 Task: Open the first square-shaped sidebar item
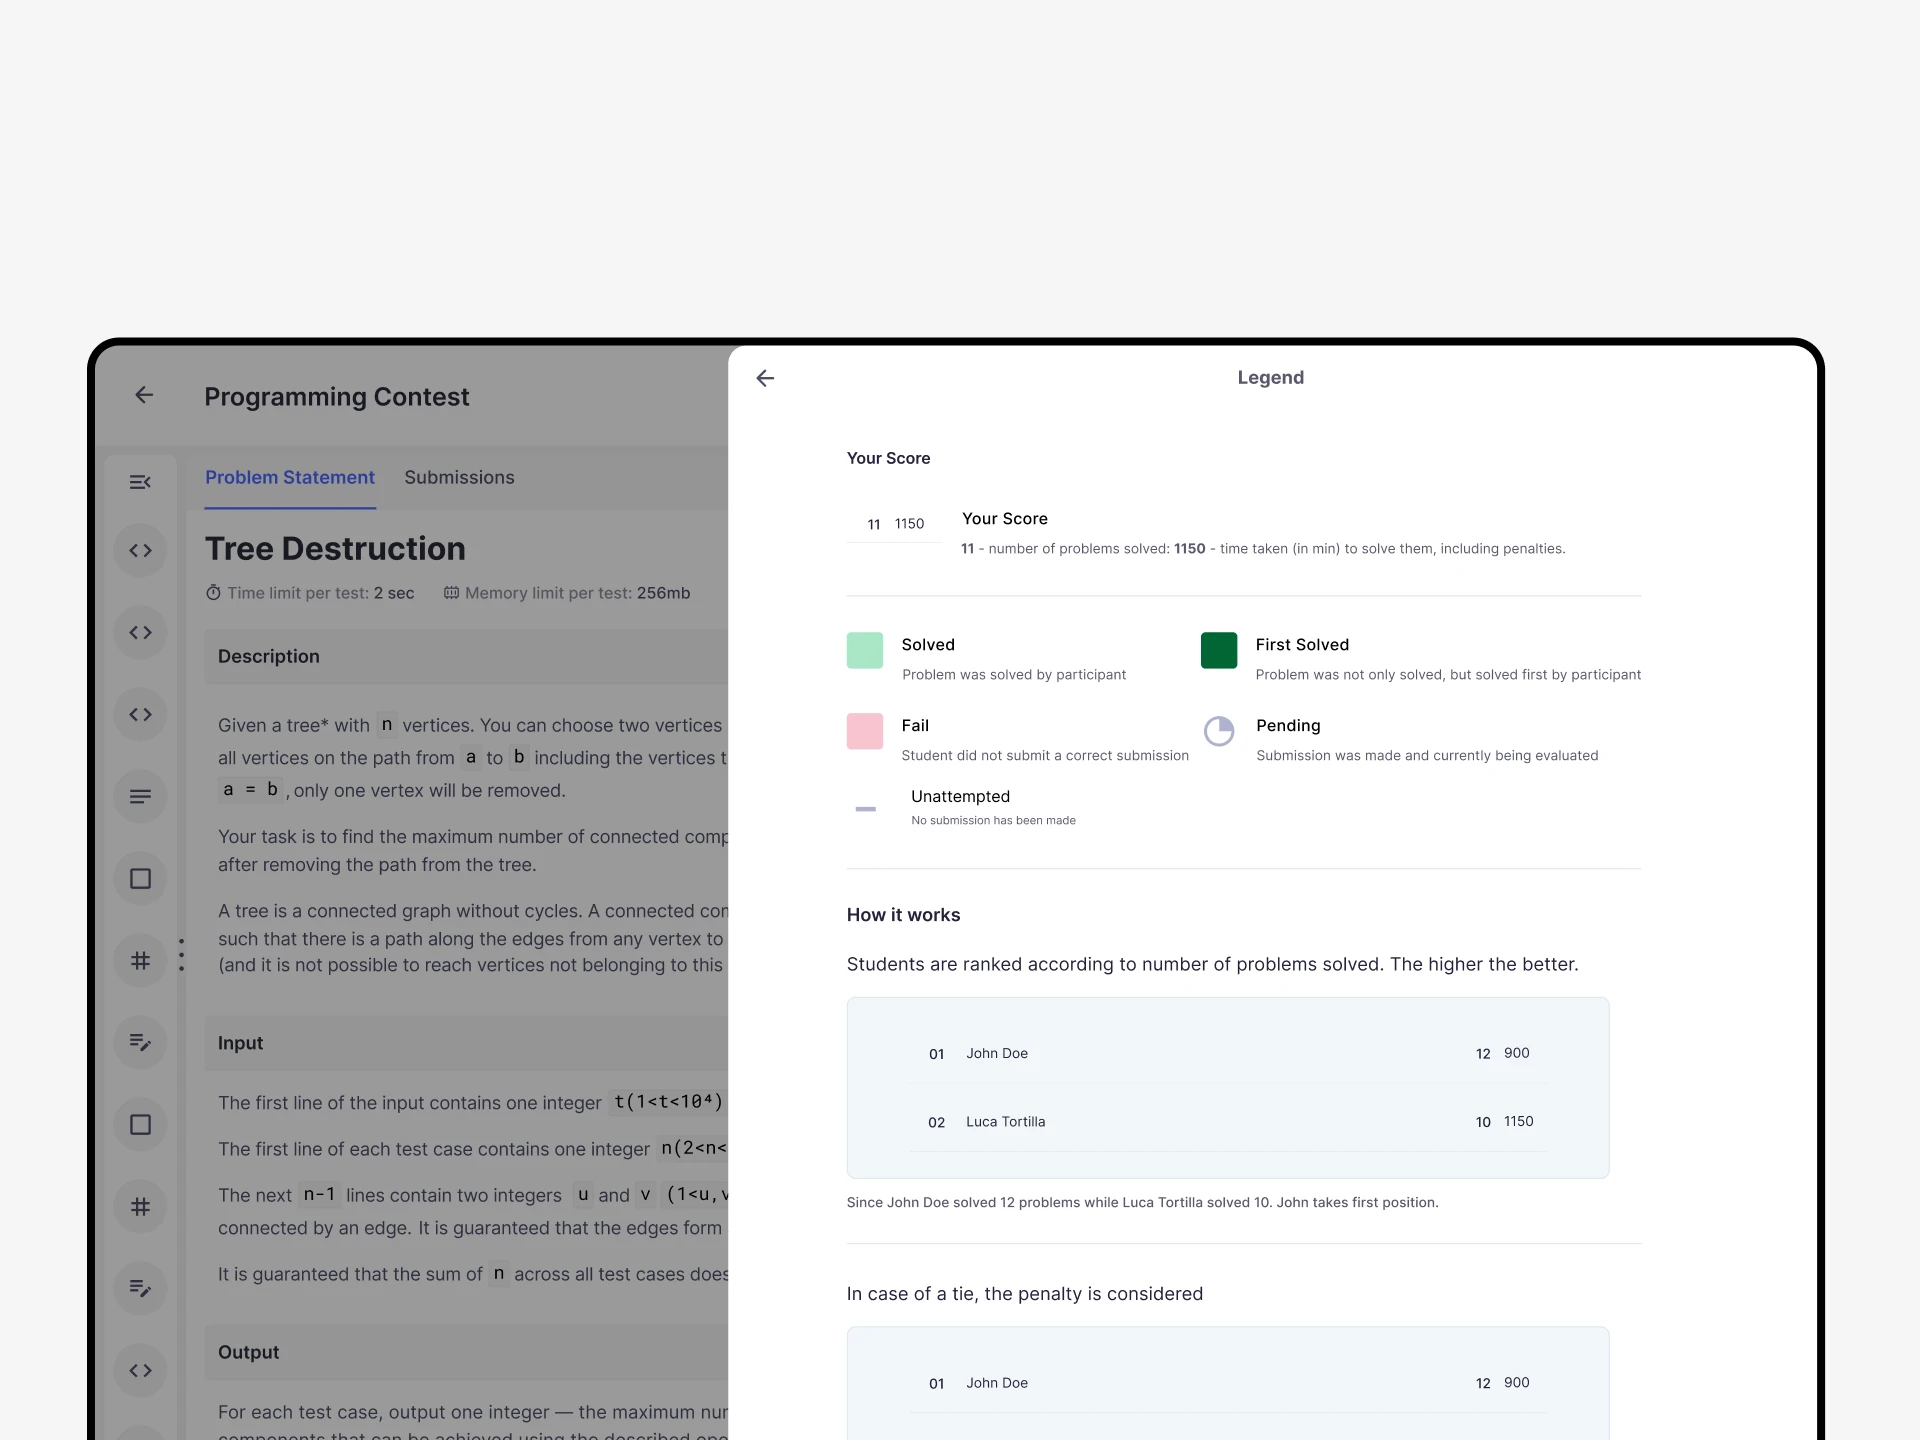pyautogui.click(x=140, y=878)
